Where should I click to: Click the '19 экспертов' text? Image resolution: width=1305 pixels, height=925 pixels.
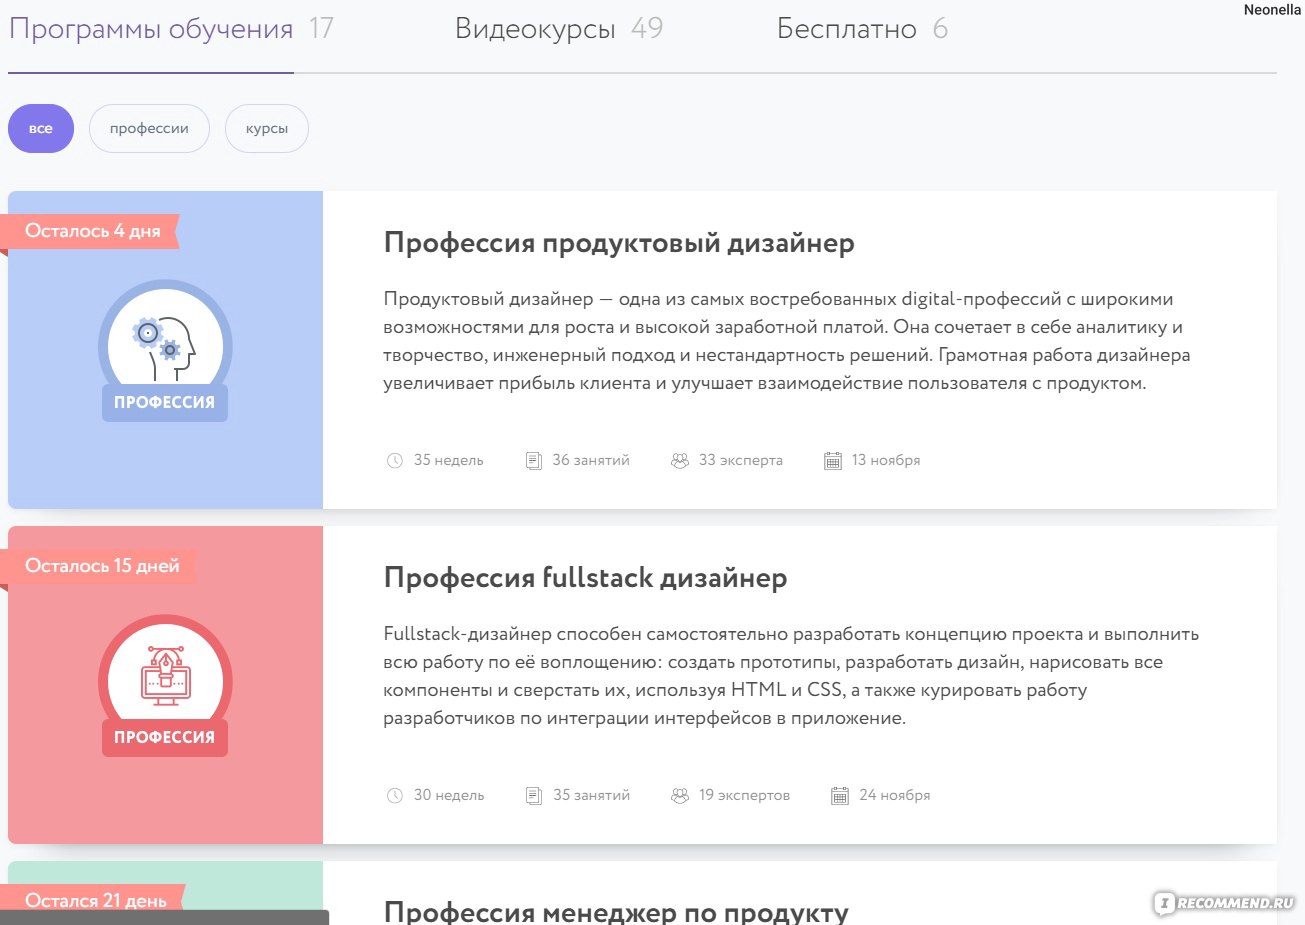coord(745,795)
